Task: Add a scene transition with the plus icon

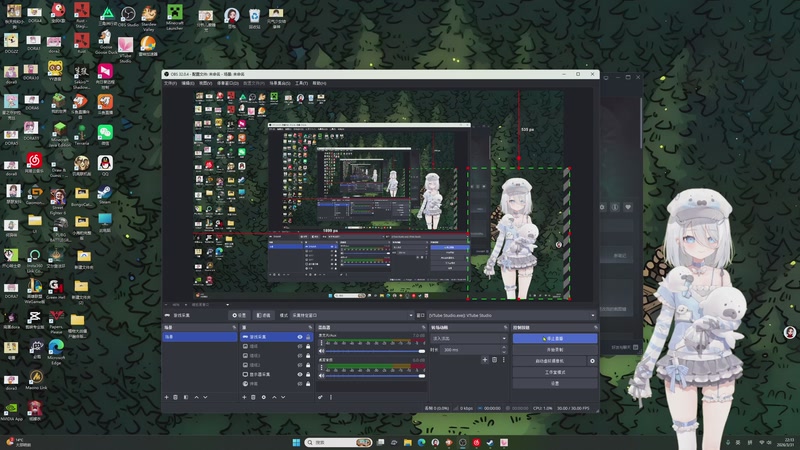Action: click(485, 360)
